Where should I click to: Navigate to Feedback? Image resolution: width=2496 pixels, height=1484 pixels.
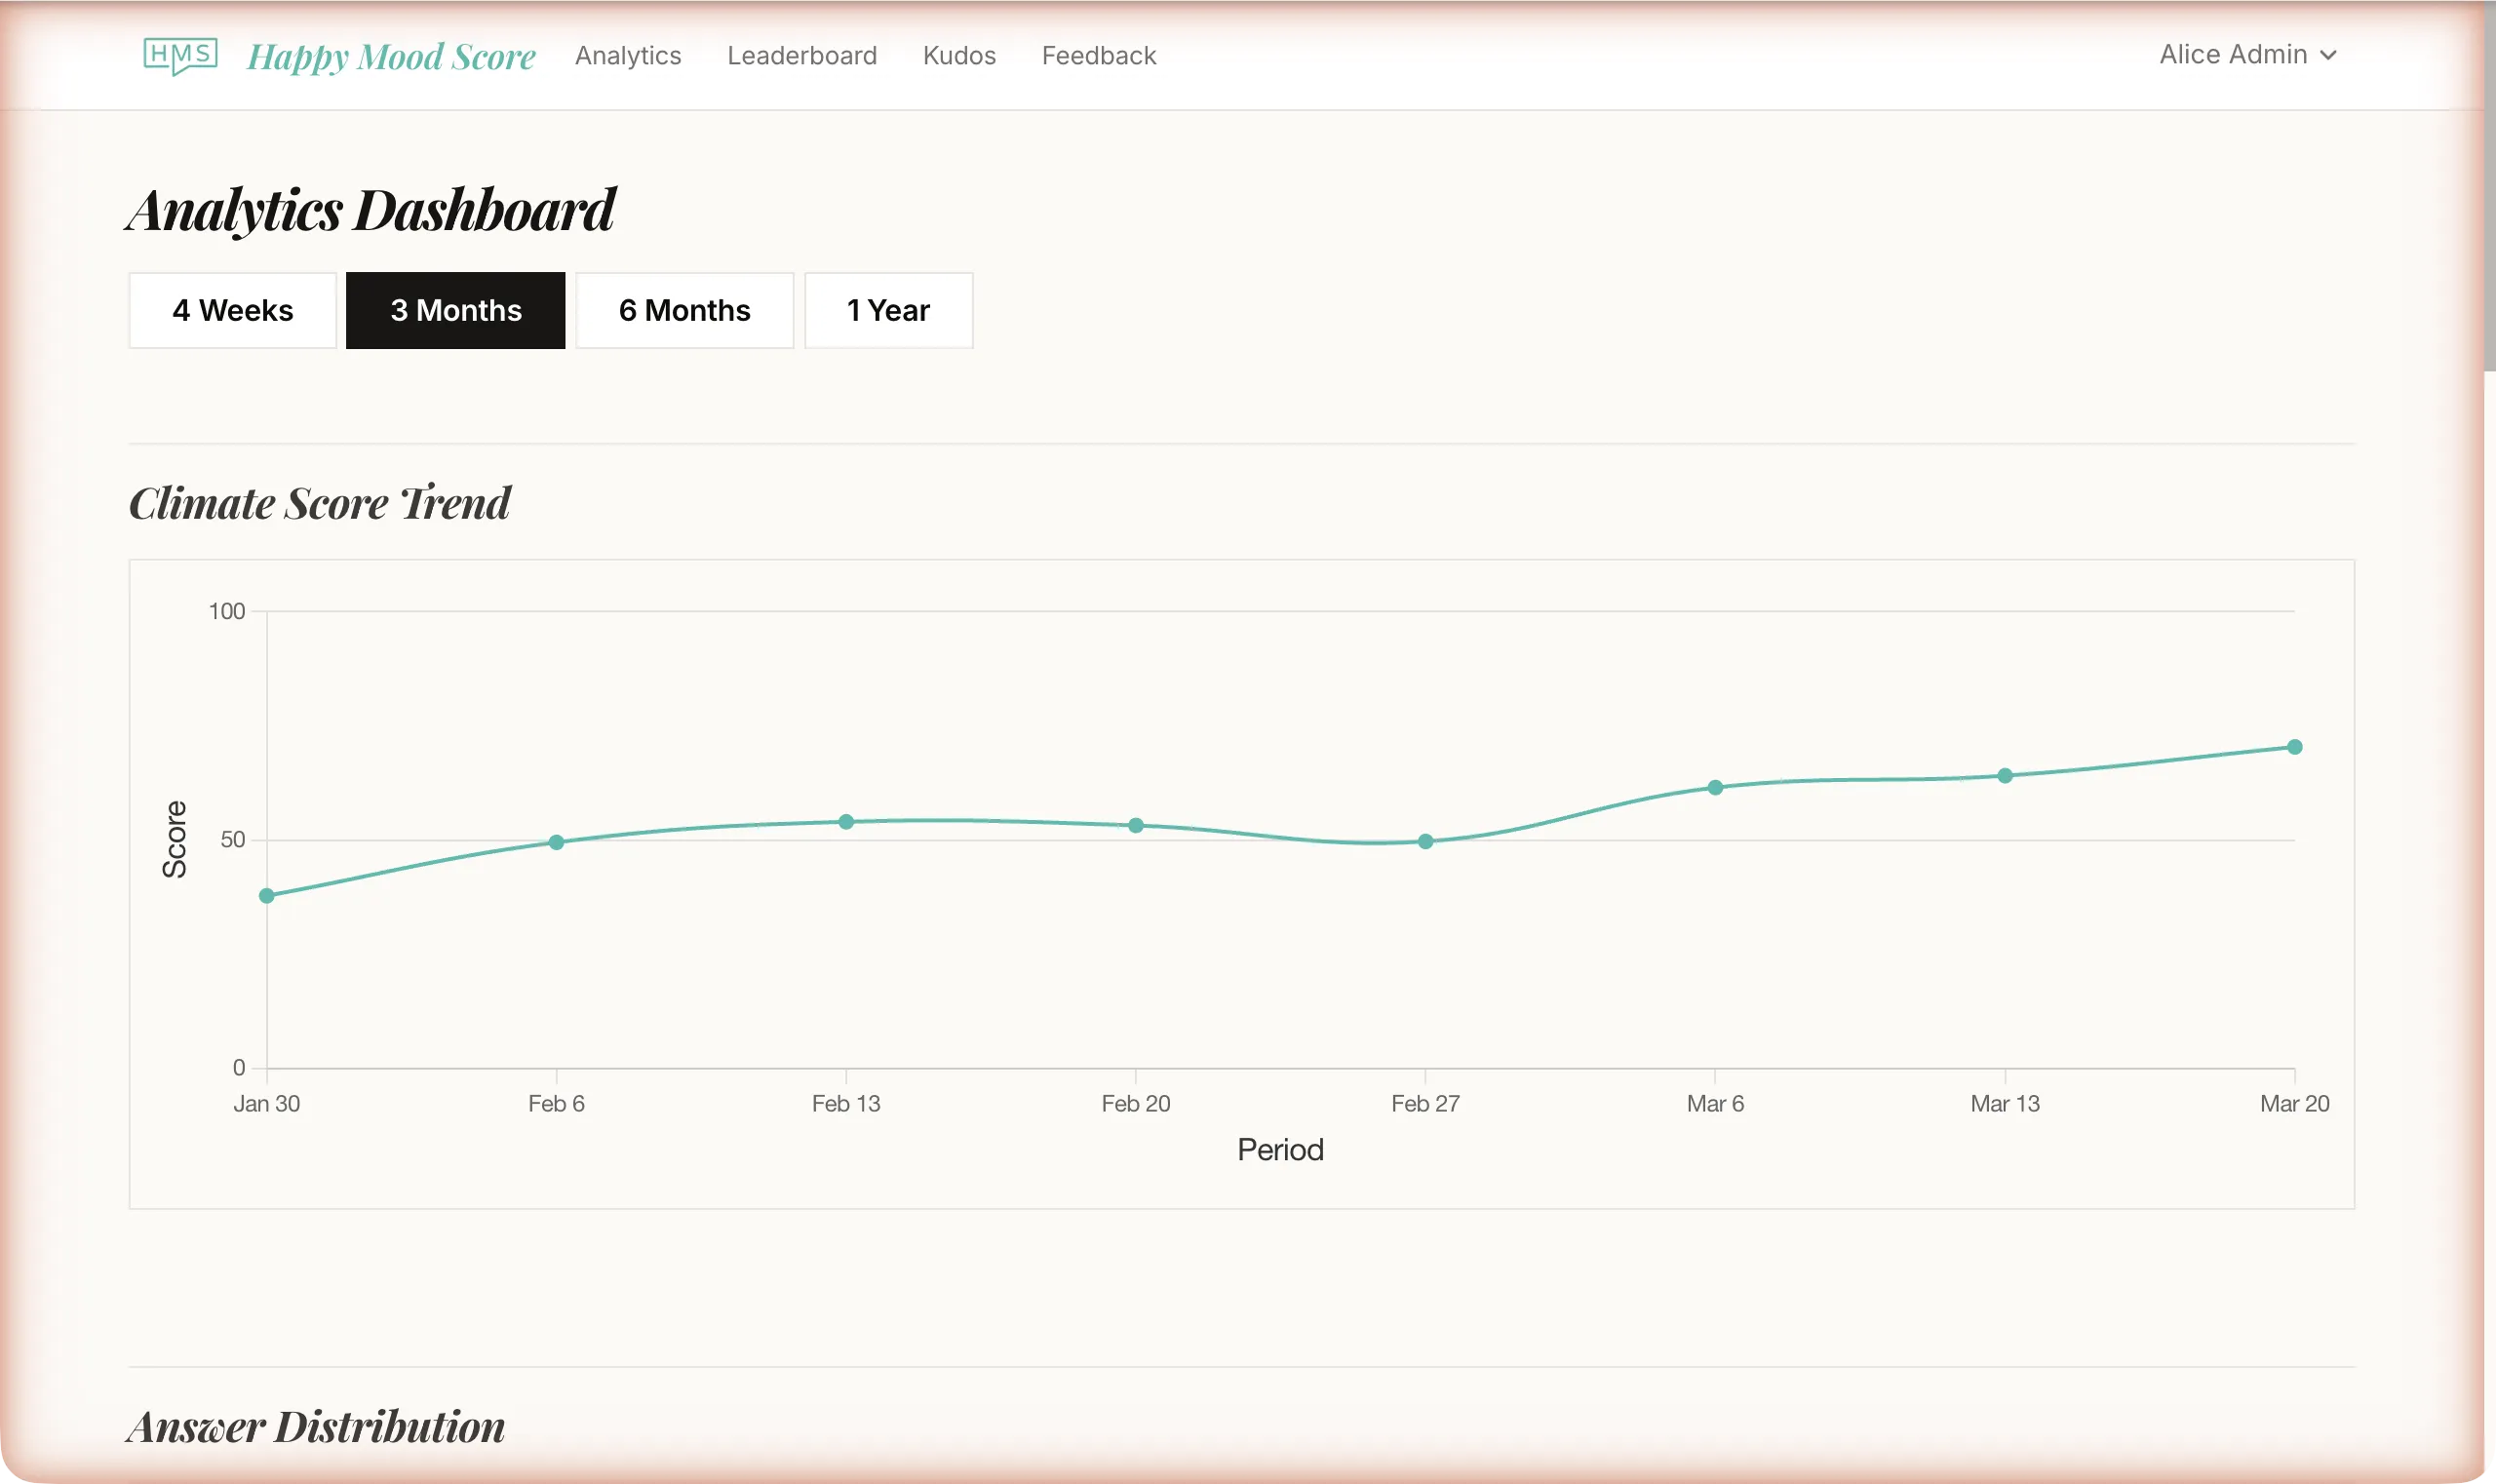point(1097,56)
